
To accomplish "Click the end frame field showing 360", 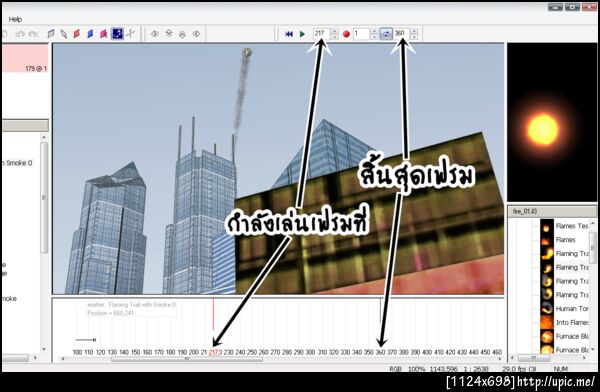I will pyautogui.click(x=401, y=33).
